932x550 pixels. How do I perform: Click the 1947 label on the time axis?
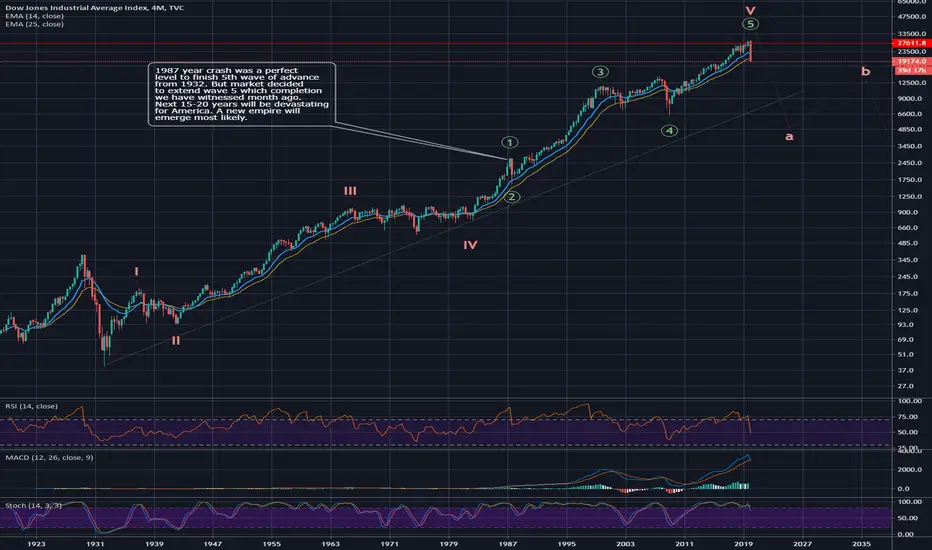tap(213, 543)
